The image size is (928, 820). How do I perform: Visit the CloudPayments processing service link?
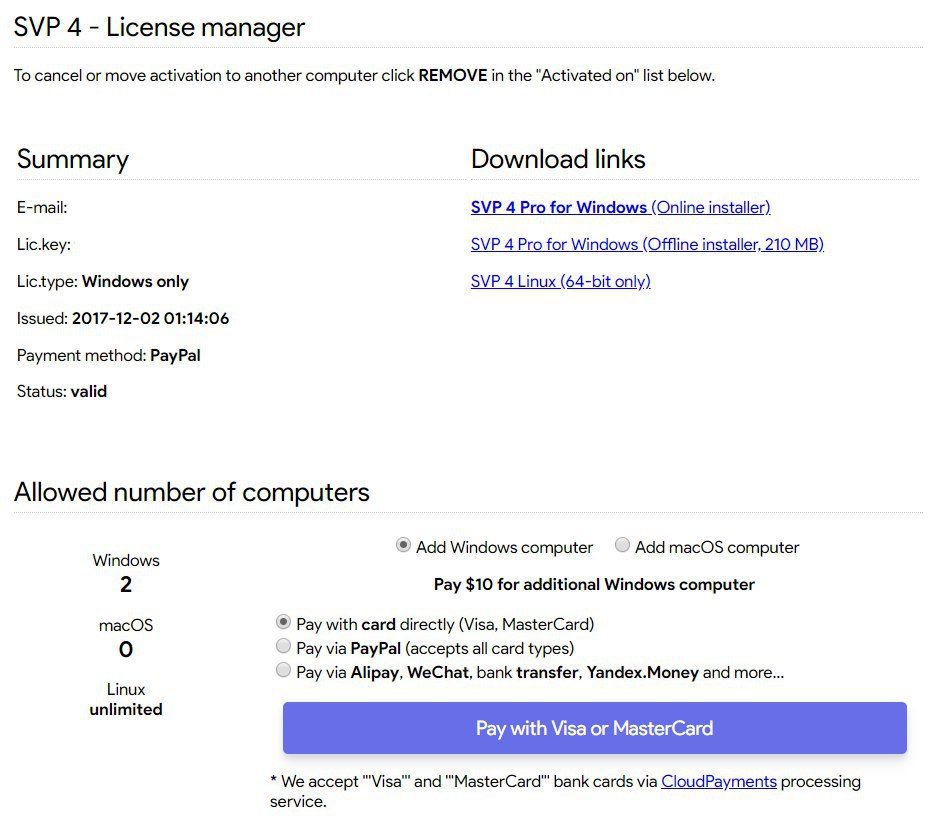click(718, 782)
